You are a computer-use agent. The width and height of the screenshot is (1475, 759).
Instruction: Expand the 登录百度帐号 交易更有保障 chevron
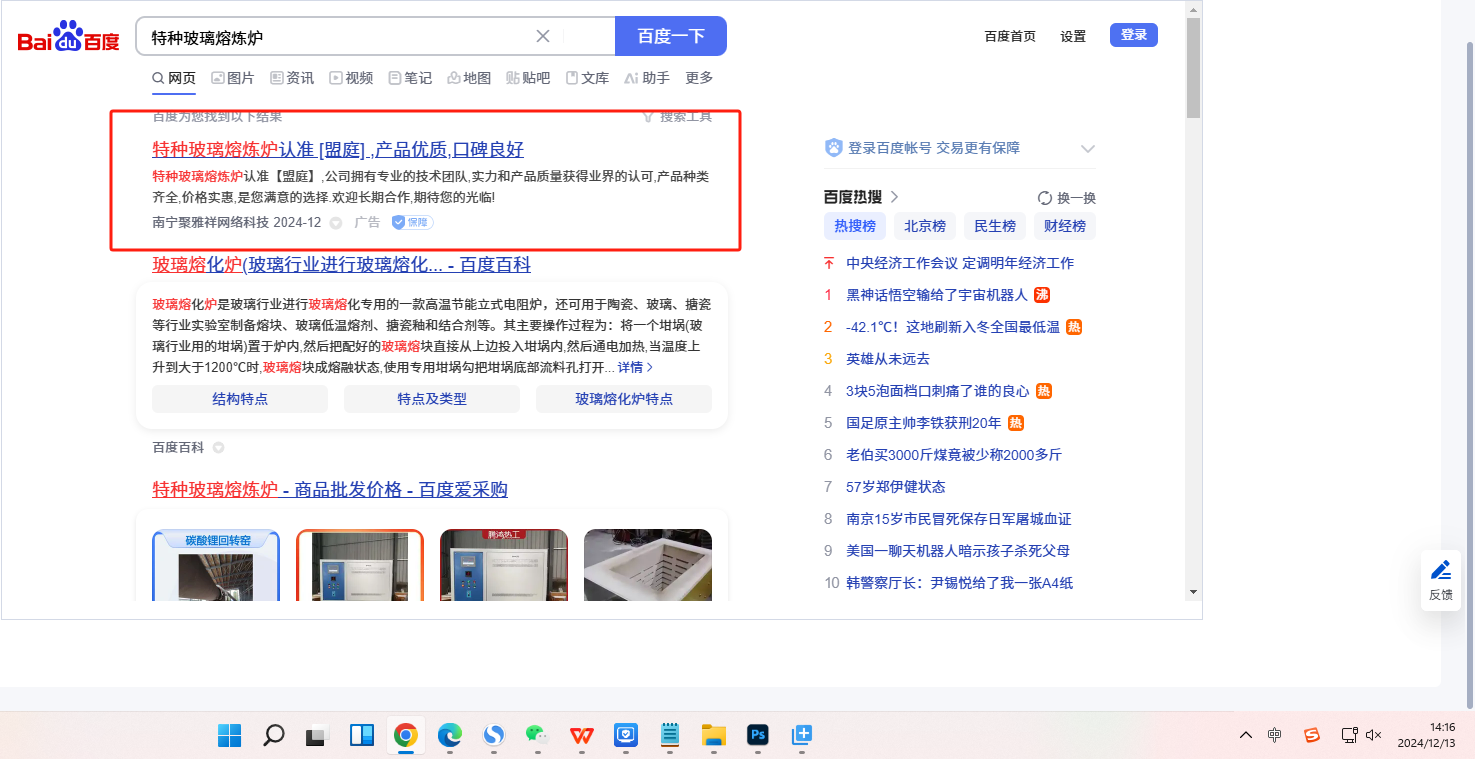click(x=1088, y=149)
